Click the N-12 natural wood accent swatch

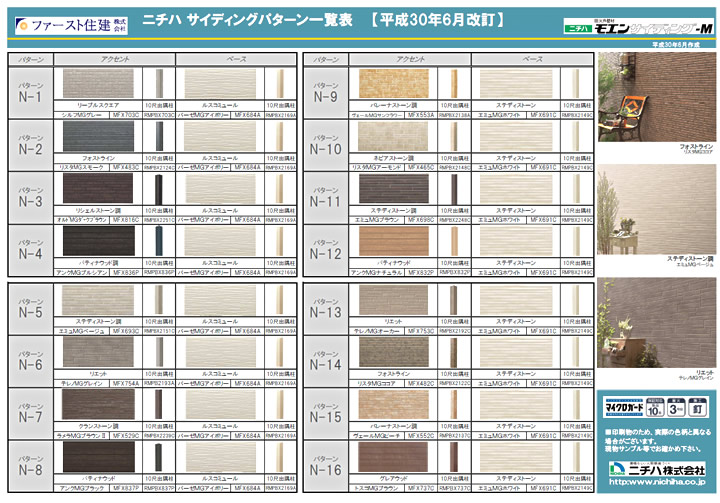click(x=394, y=241)
